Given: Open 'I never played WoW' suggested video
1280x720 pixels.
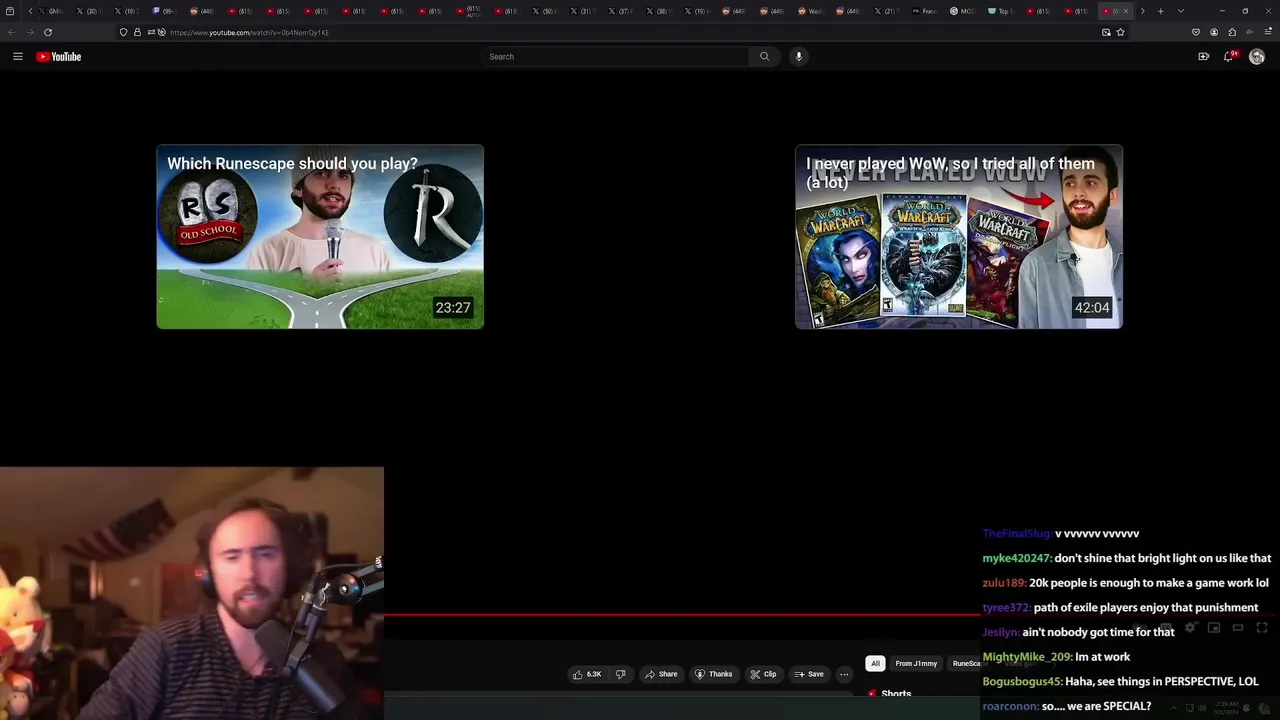Looking at the screenshot, I should tap(959, 237).
